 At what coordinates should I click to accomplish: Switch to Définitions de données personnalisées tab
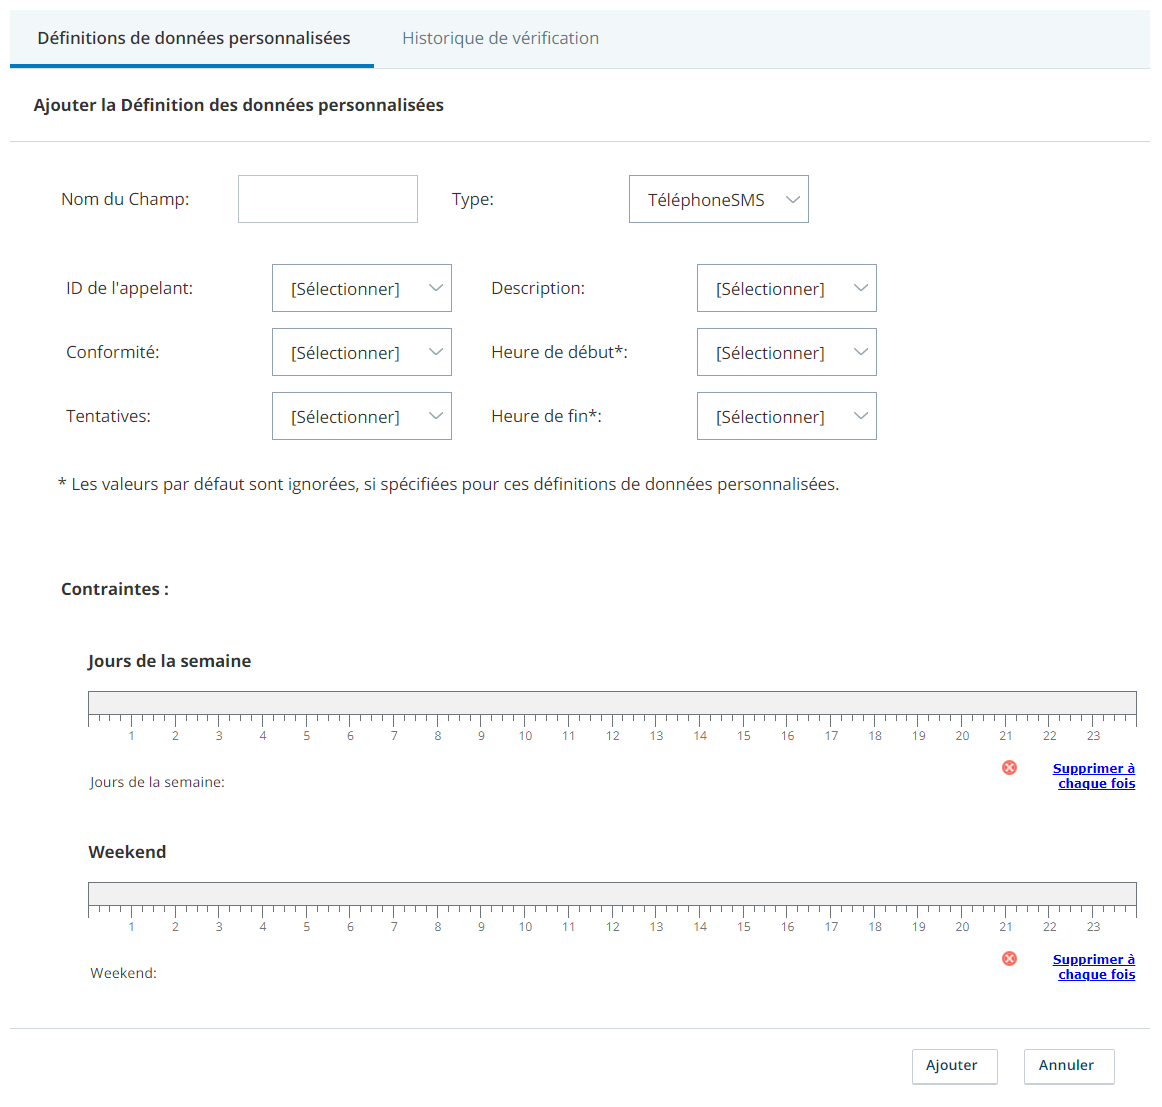[x=193, y=39]
